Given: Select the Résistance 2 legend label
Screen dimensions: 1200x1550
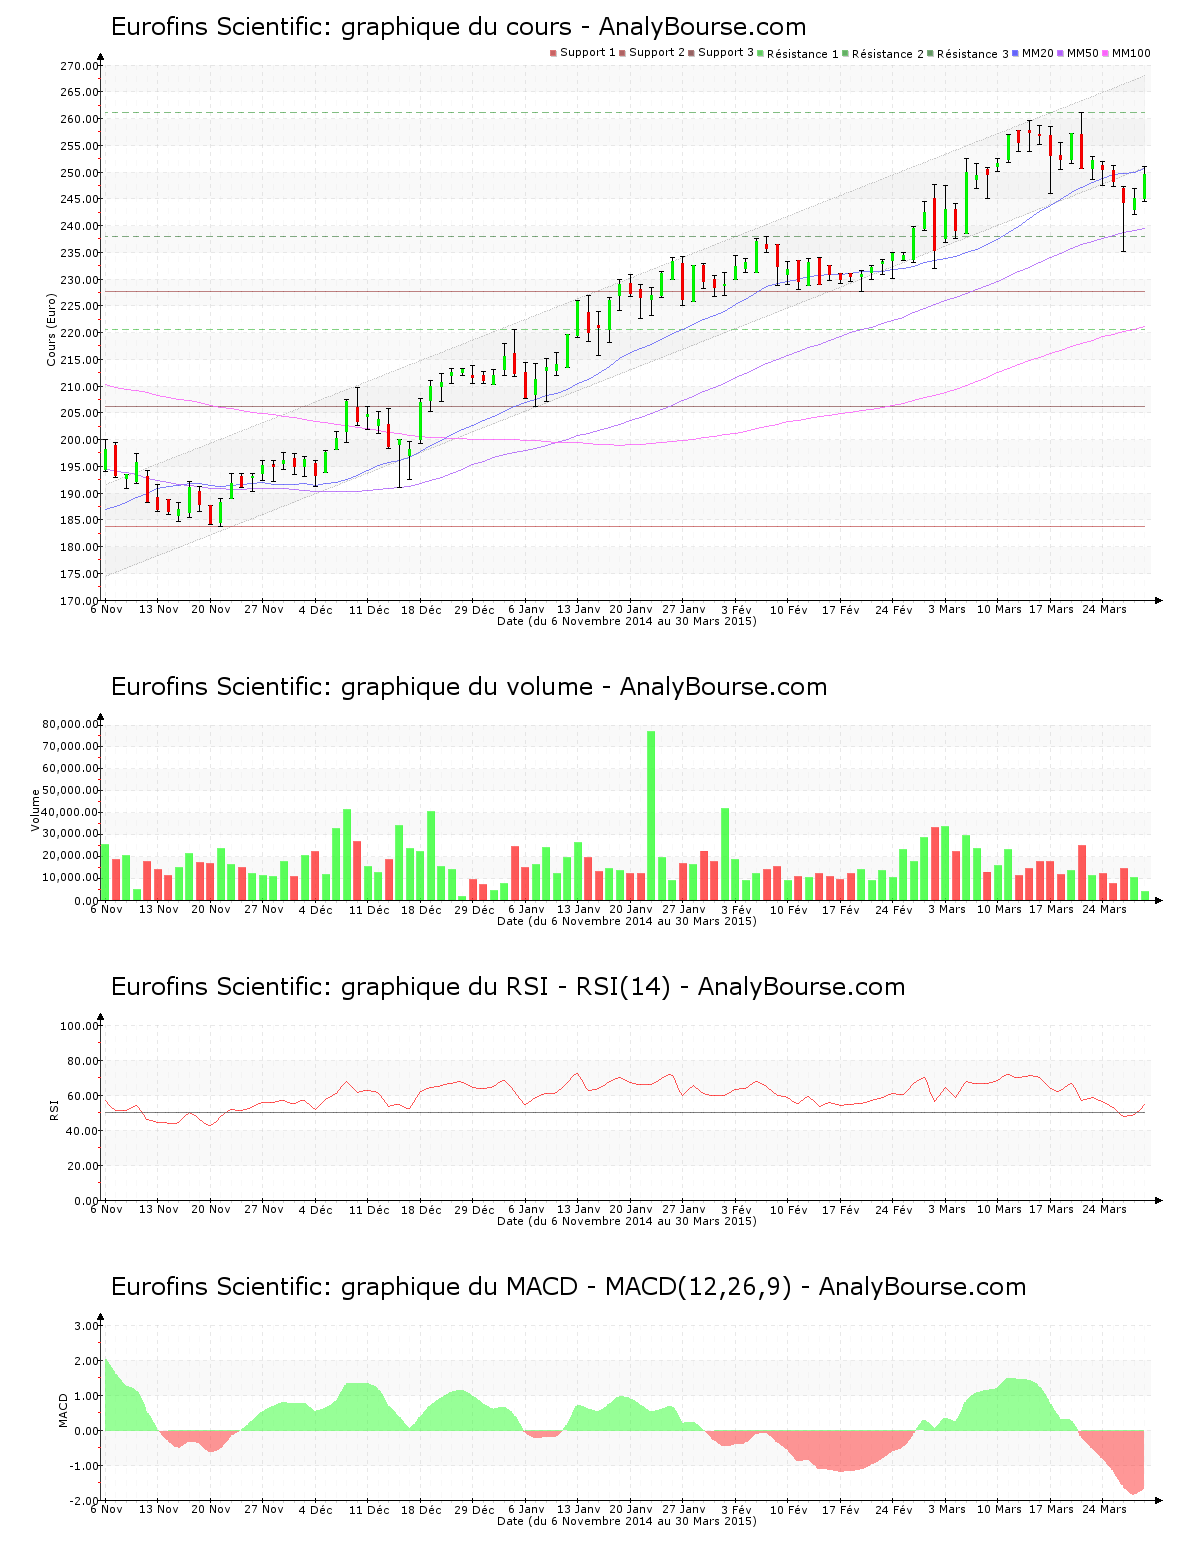Looking at the screenshot, I should pyautogui.click(x=888, y=54).
